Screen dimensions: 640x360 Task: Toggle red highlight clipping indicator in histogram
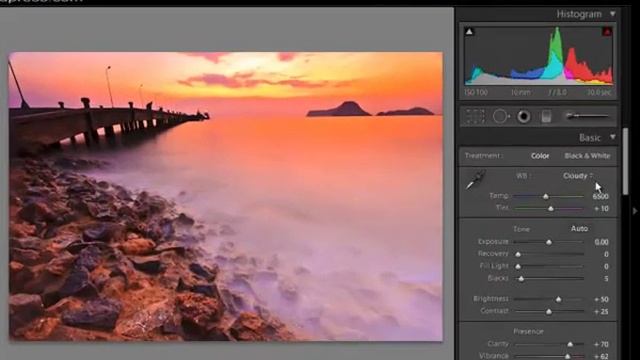click(607, 31)
